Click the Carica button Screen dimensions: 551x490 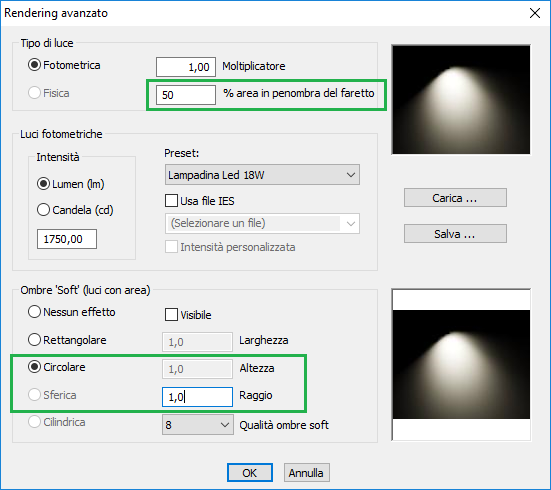455,198
